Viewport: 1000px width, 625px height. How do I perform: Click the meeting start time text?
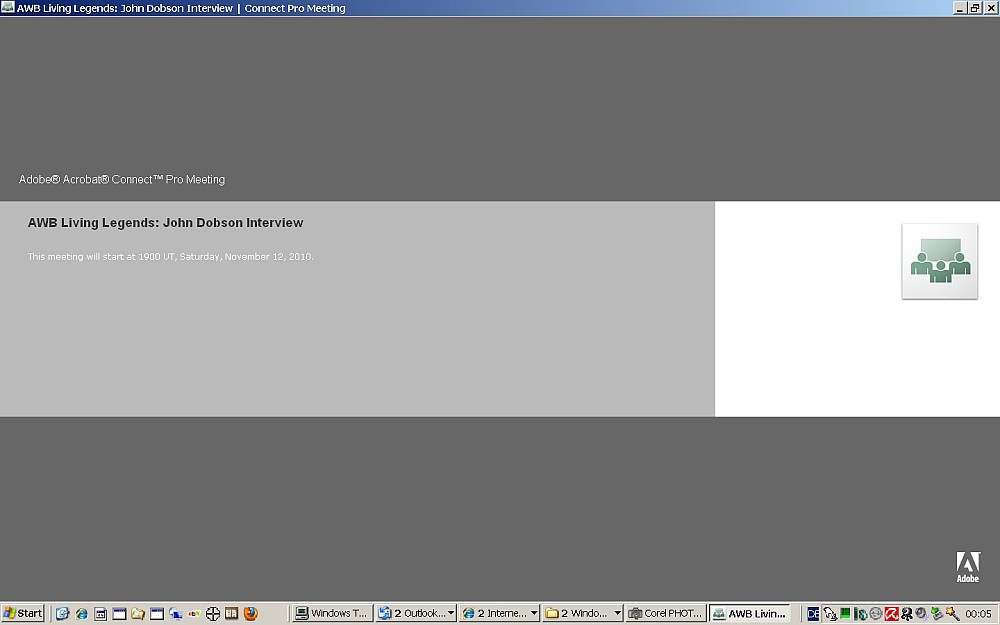(170, 256)
